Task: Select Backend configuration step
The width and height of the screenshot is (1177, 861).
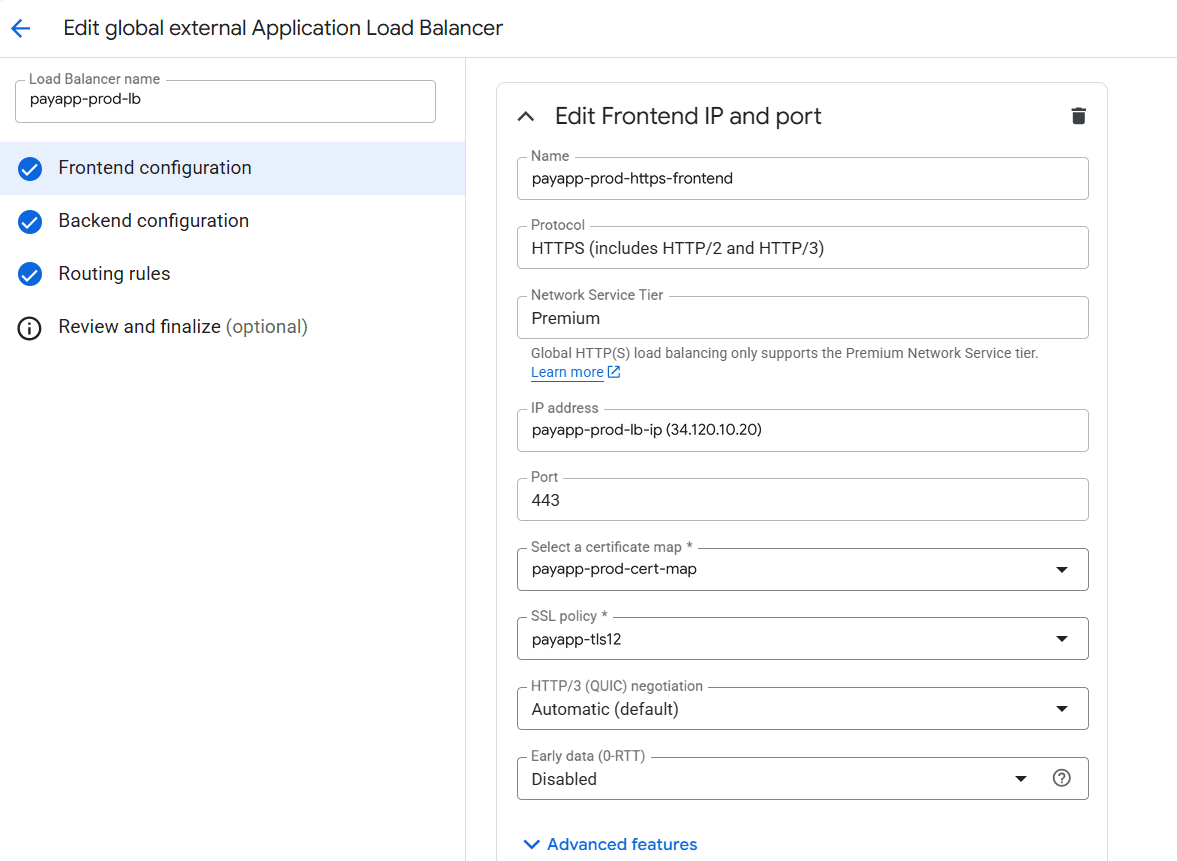Action: pyautogui.click(x=232, y=221)
